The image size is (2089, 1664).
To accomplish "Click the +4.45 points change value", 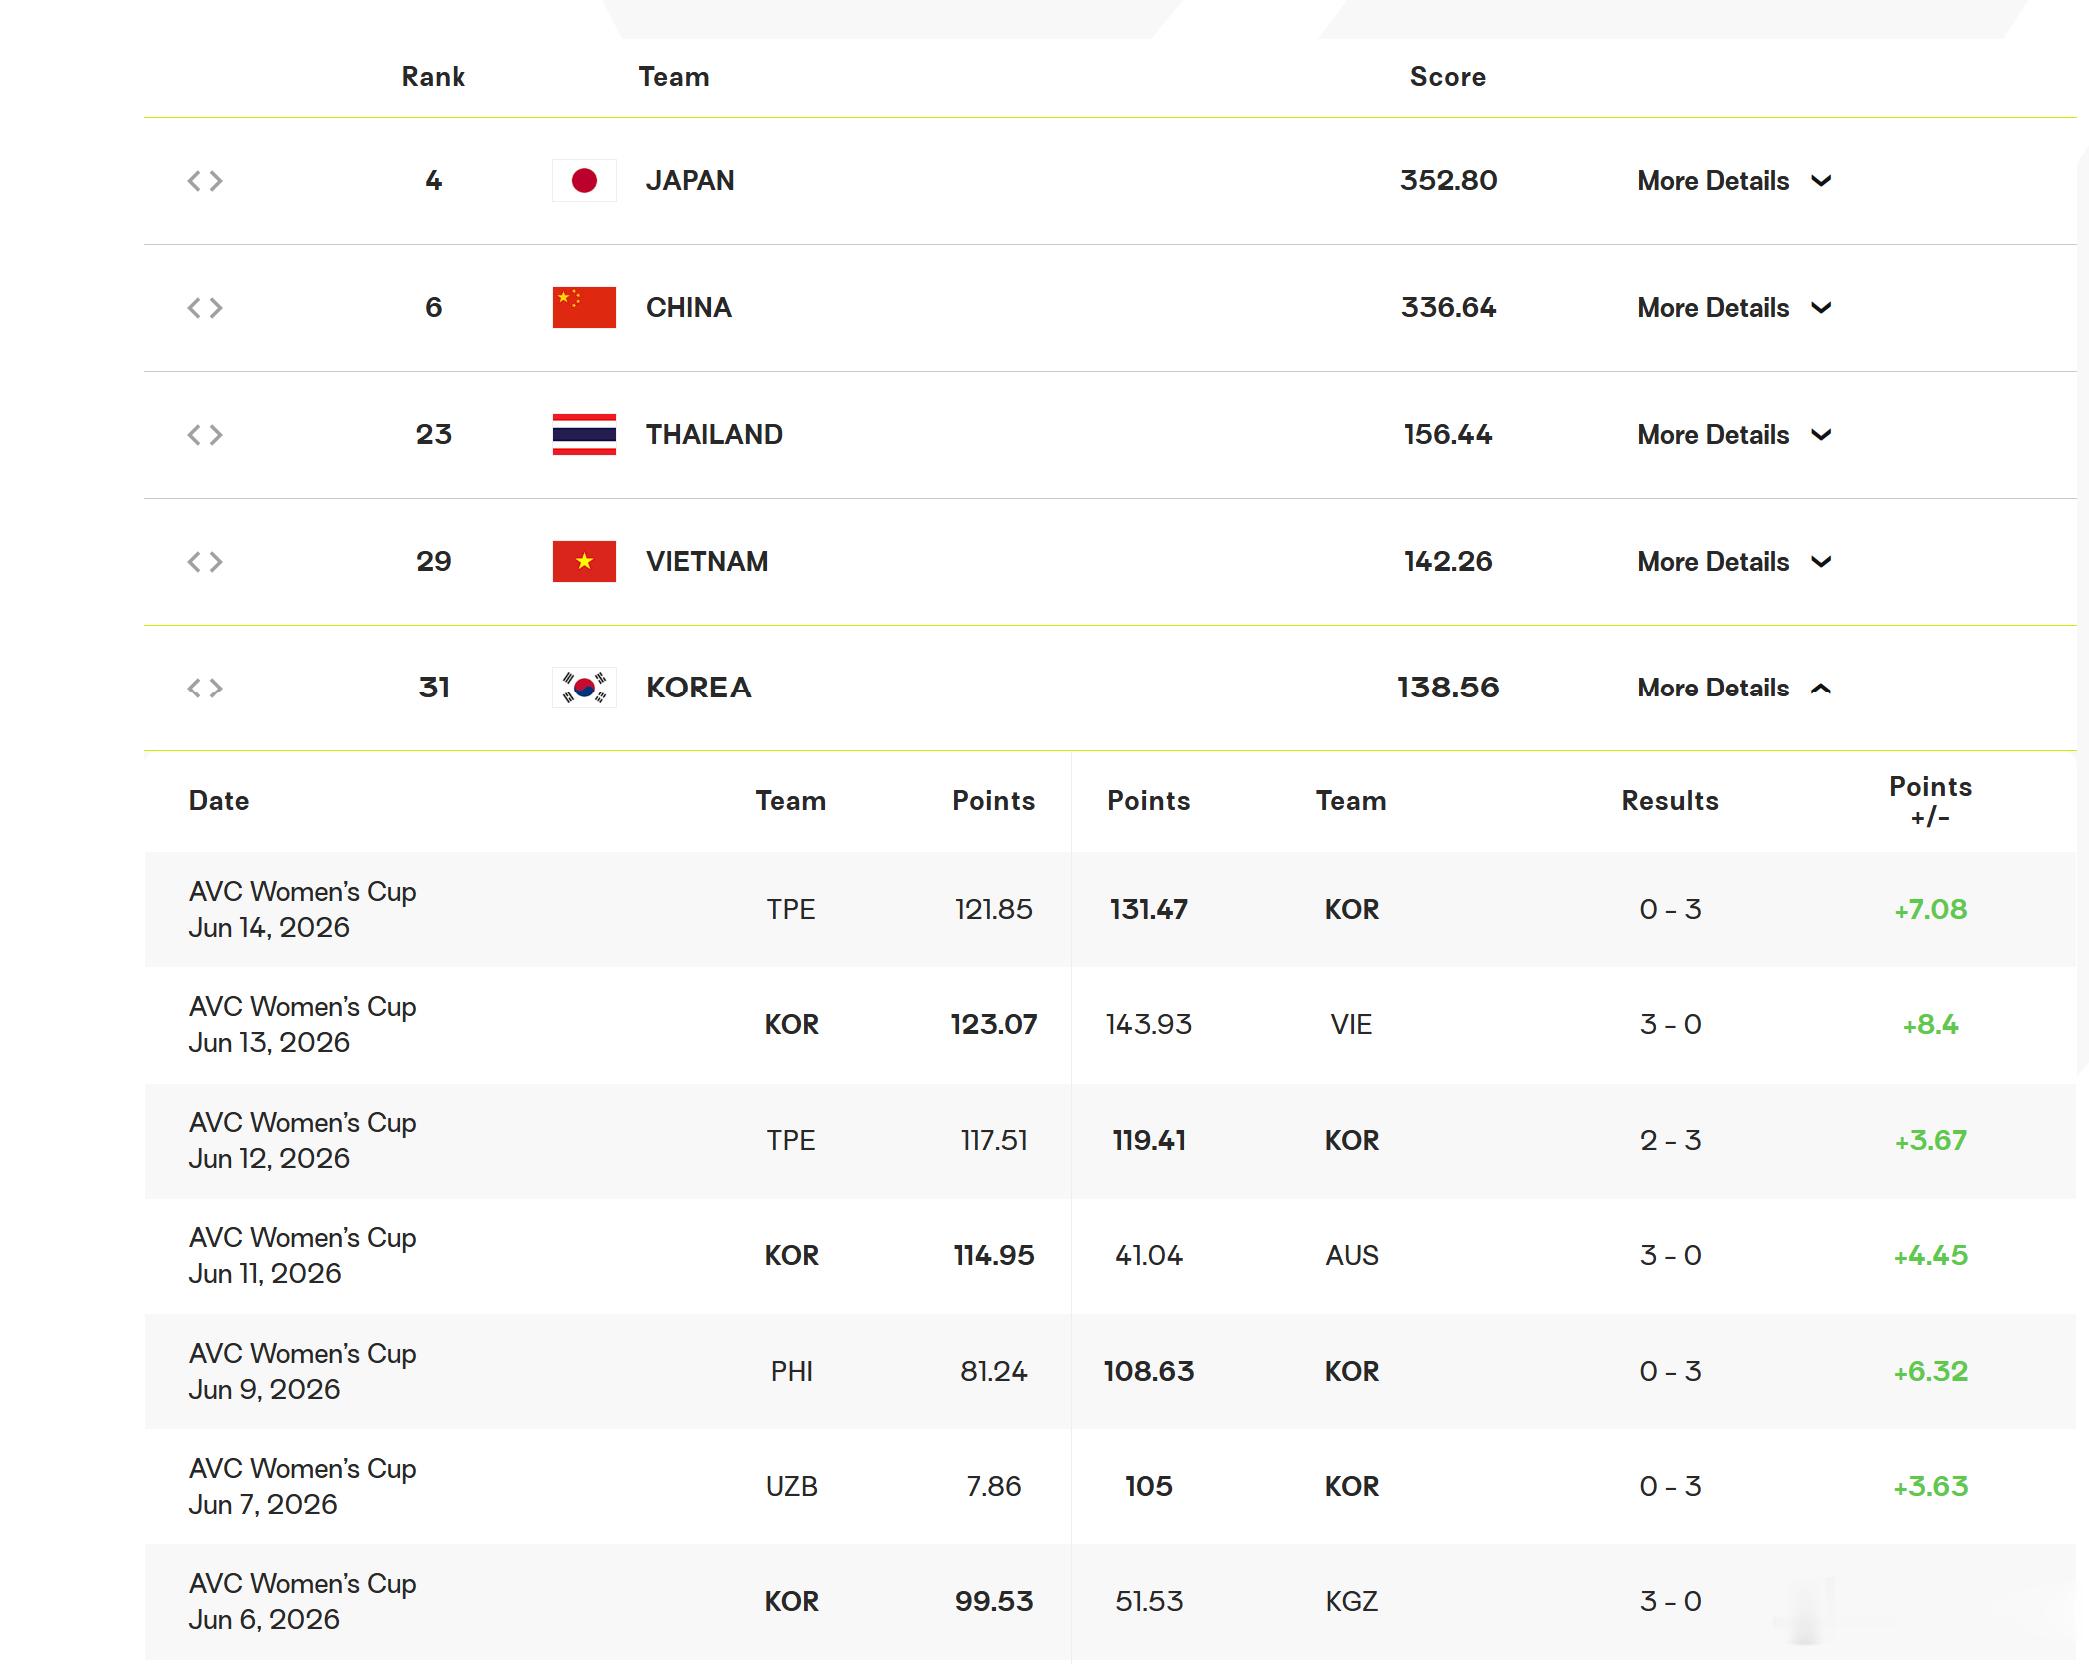I will pyautogui.click(x=1930, y=1255).
